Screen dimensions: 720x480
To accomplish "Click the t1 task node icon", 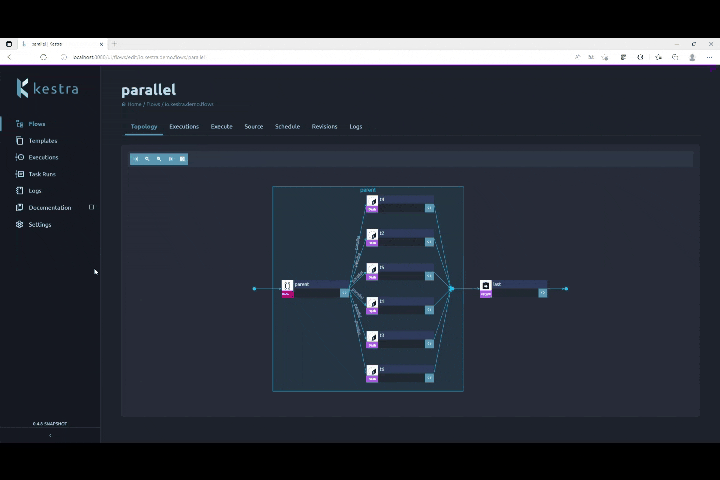I will [x=372, y=303].
